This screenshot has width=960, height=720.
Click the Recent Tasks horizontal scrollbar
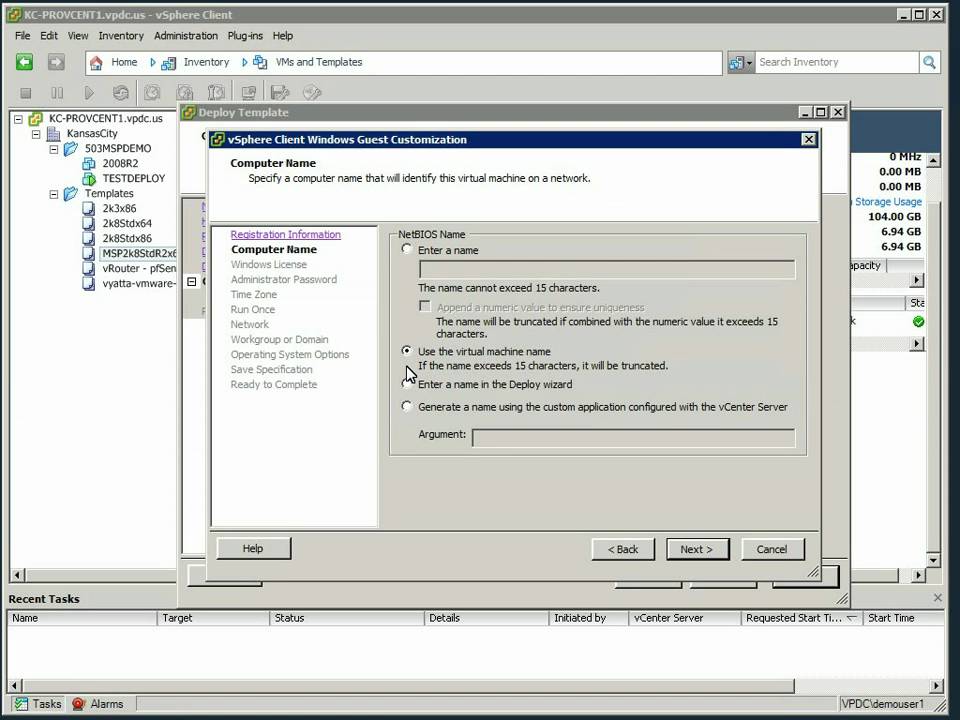pyautogui.click(x=408, y=685)
